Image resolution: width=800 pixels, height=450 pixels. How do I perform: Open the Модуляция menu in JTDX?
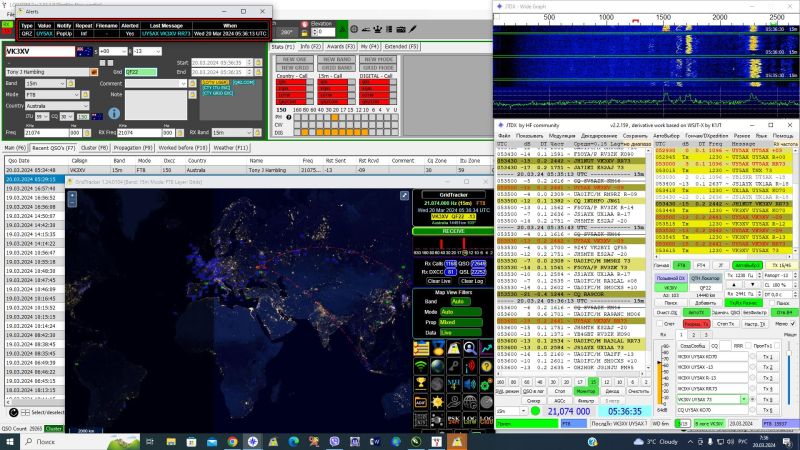tap(562, 136)
